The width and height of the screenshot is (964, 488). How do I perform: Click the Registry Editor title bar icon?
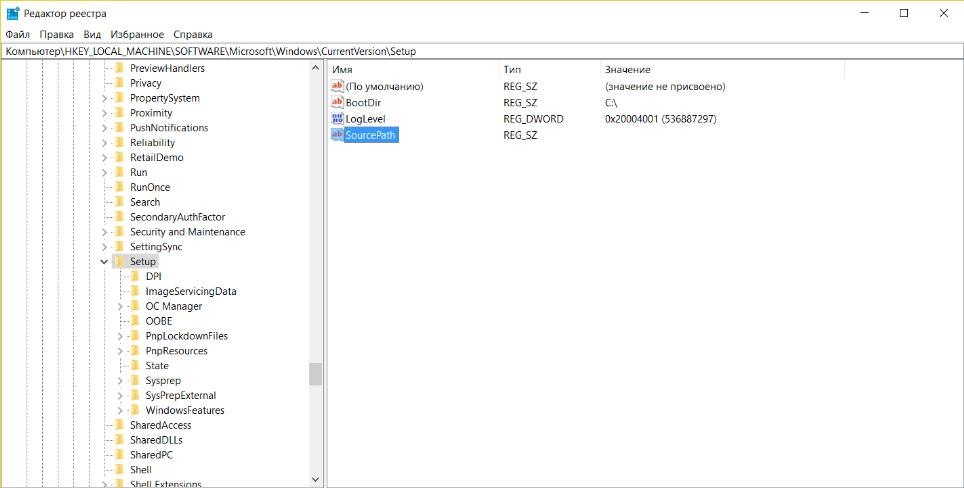[x=14, y=13]
